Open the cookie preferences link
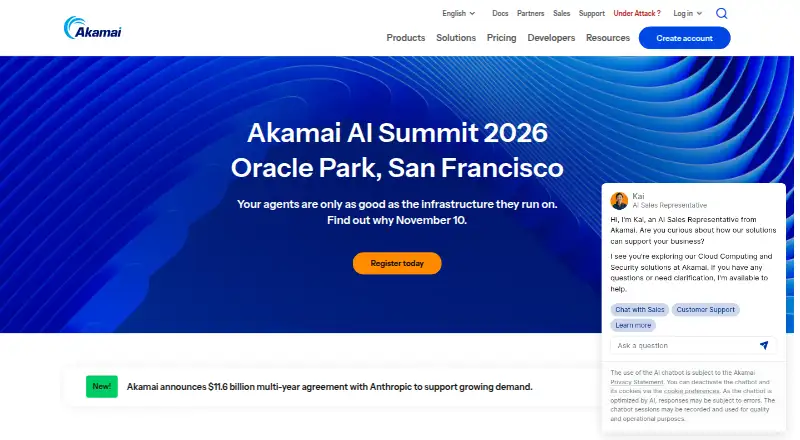800x440 pixels. coord(691,391)
